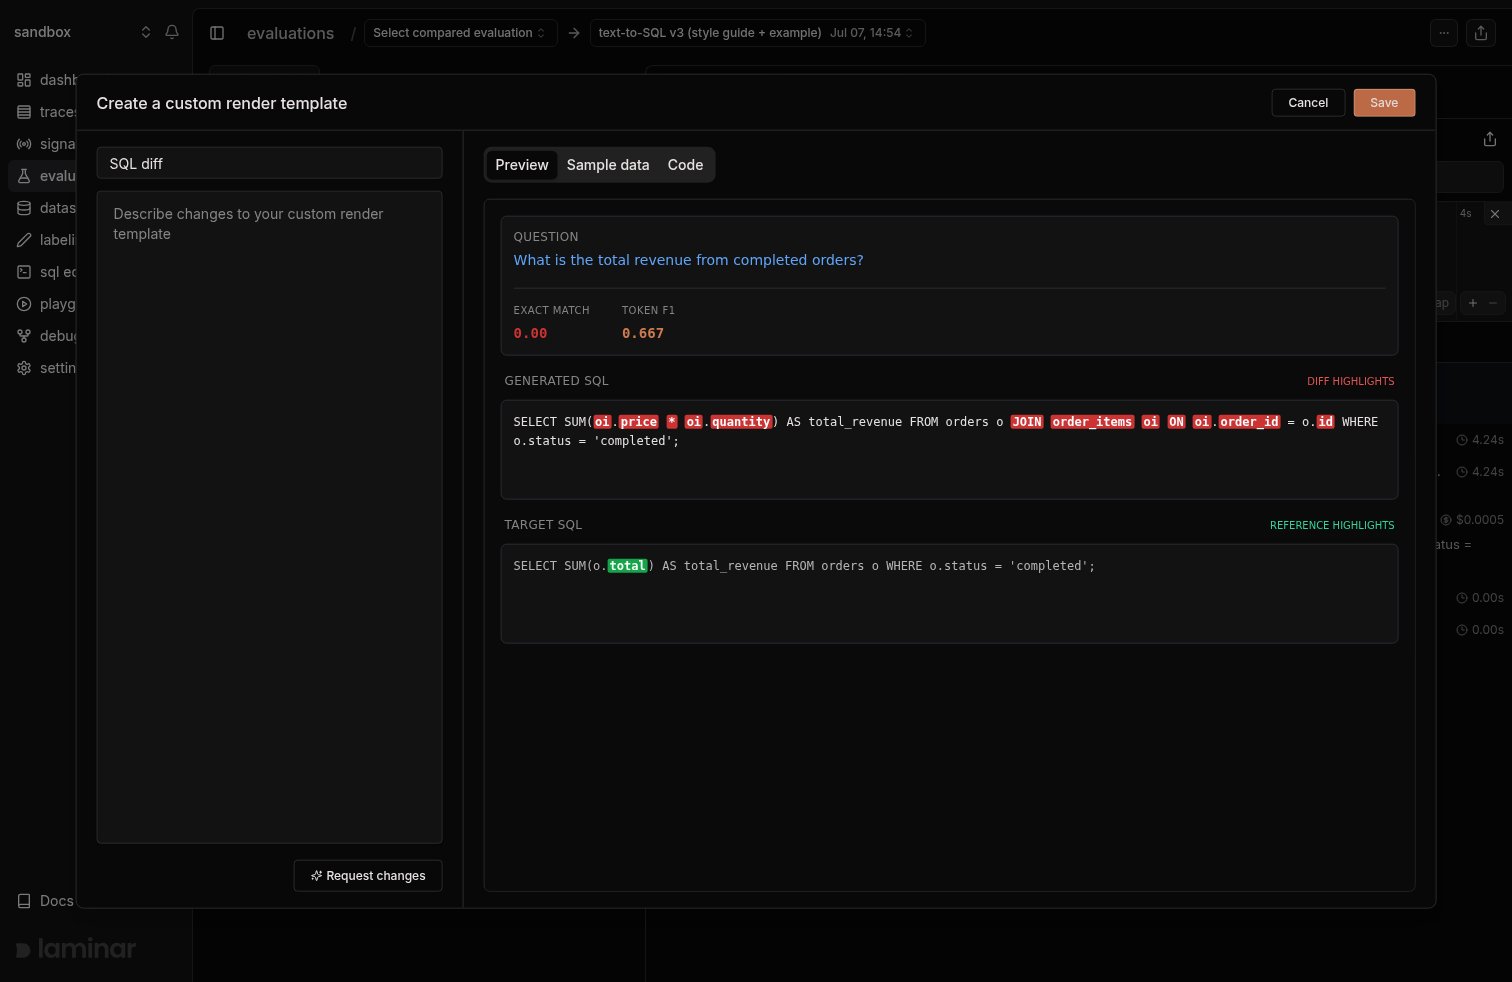Click the DIFF HIGHLIGHTS label
The width and height of the screenshot is (1512, 982).
(x=1350, y=381)
